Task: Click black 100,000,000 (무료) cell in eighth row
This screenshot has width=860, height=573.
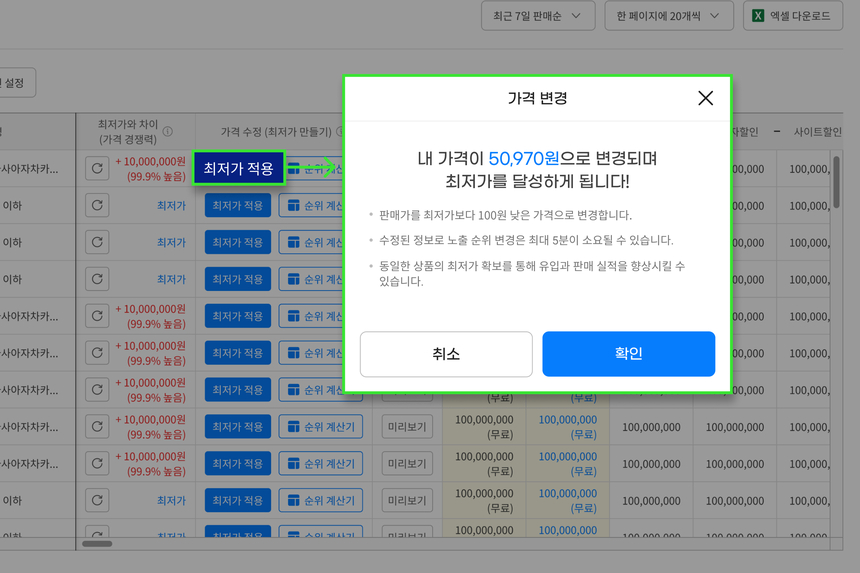Action: coord(484,427)
